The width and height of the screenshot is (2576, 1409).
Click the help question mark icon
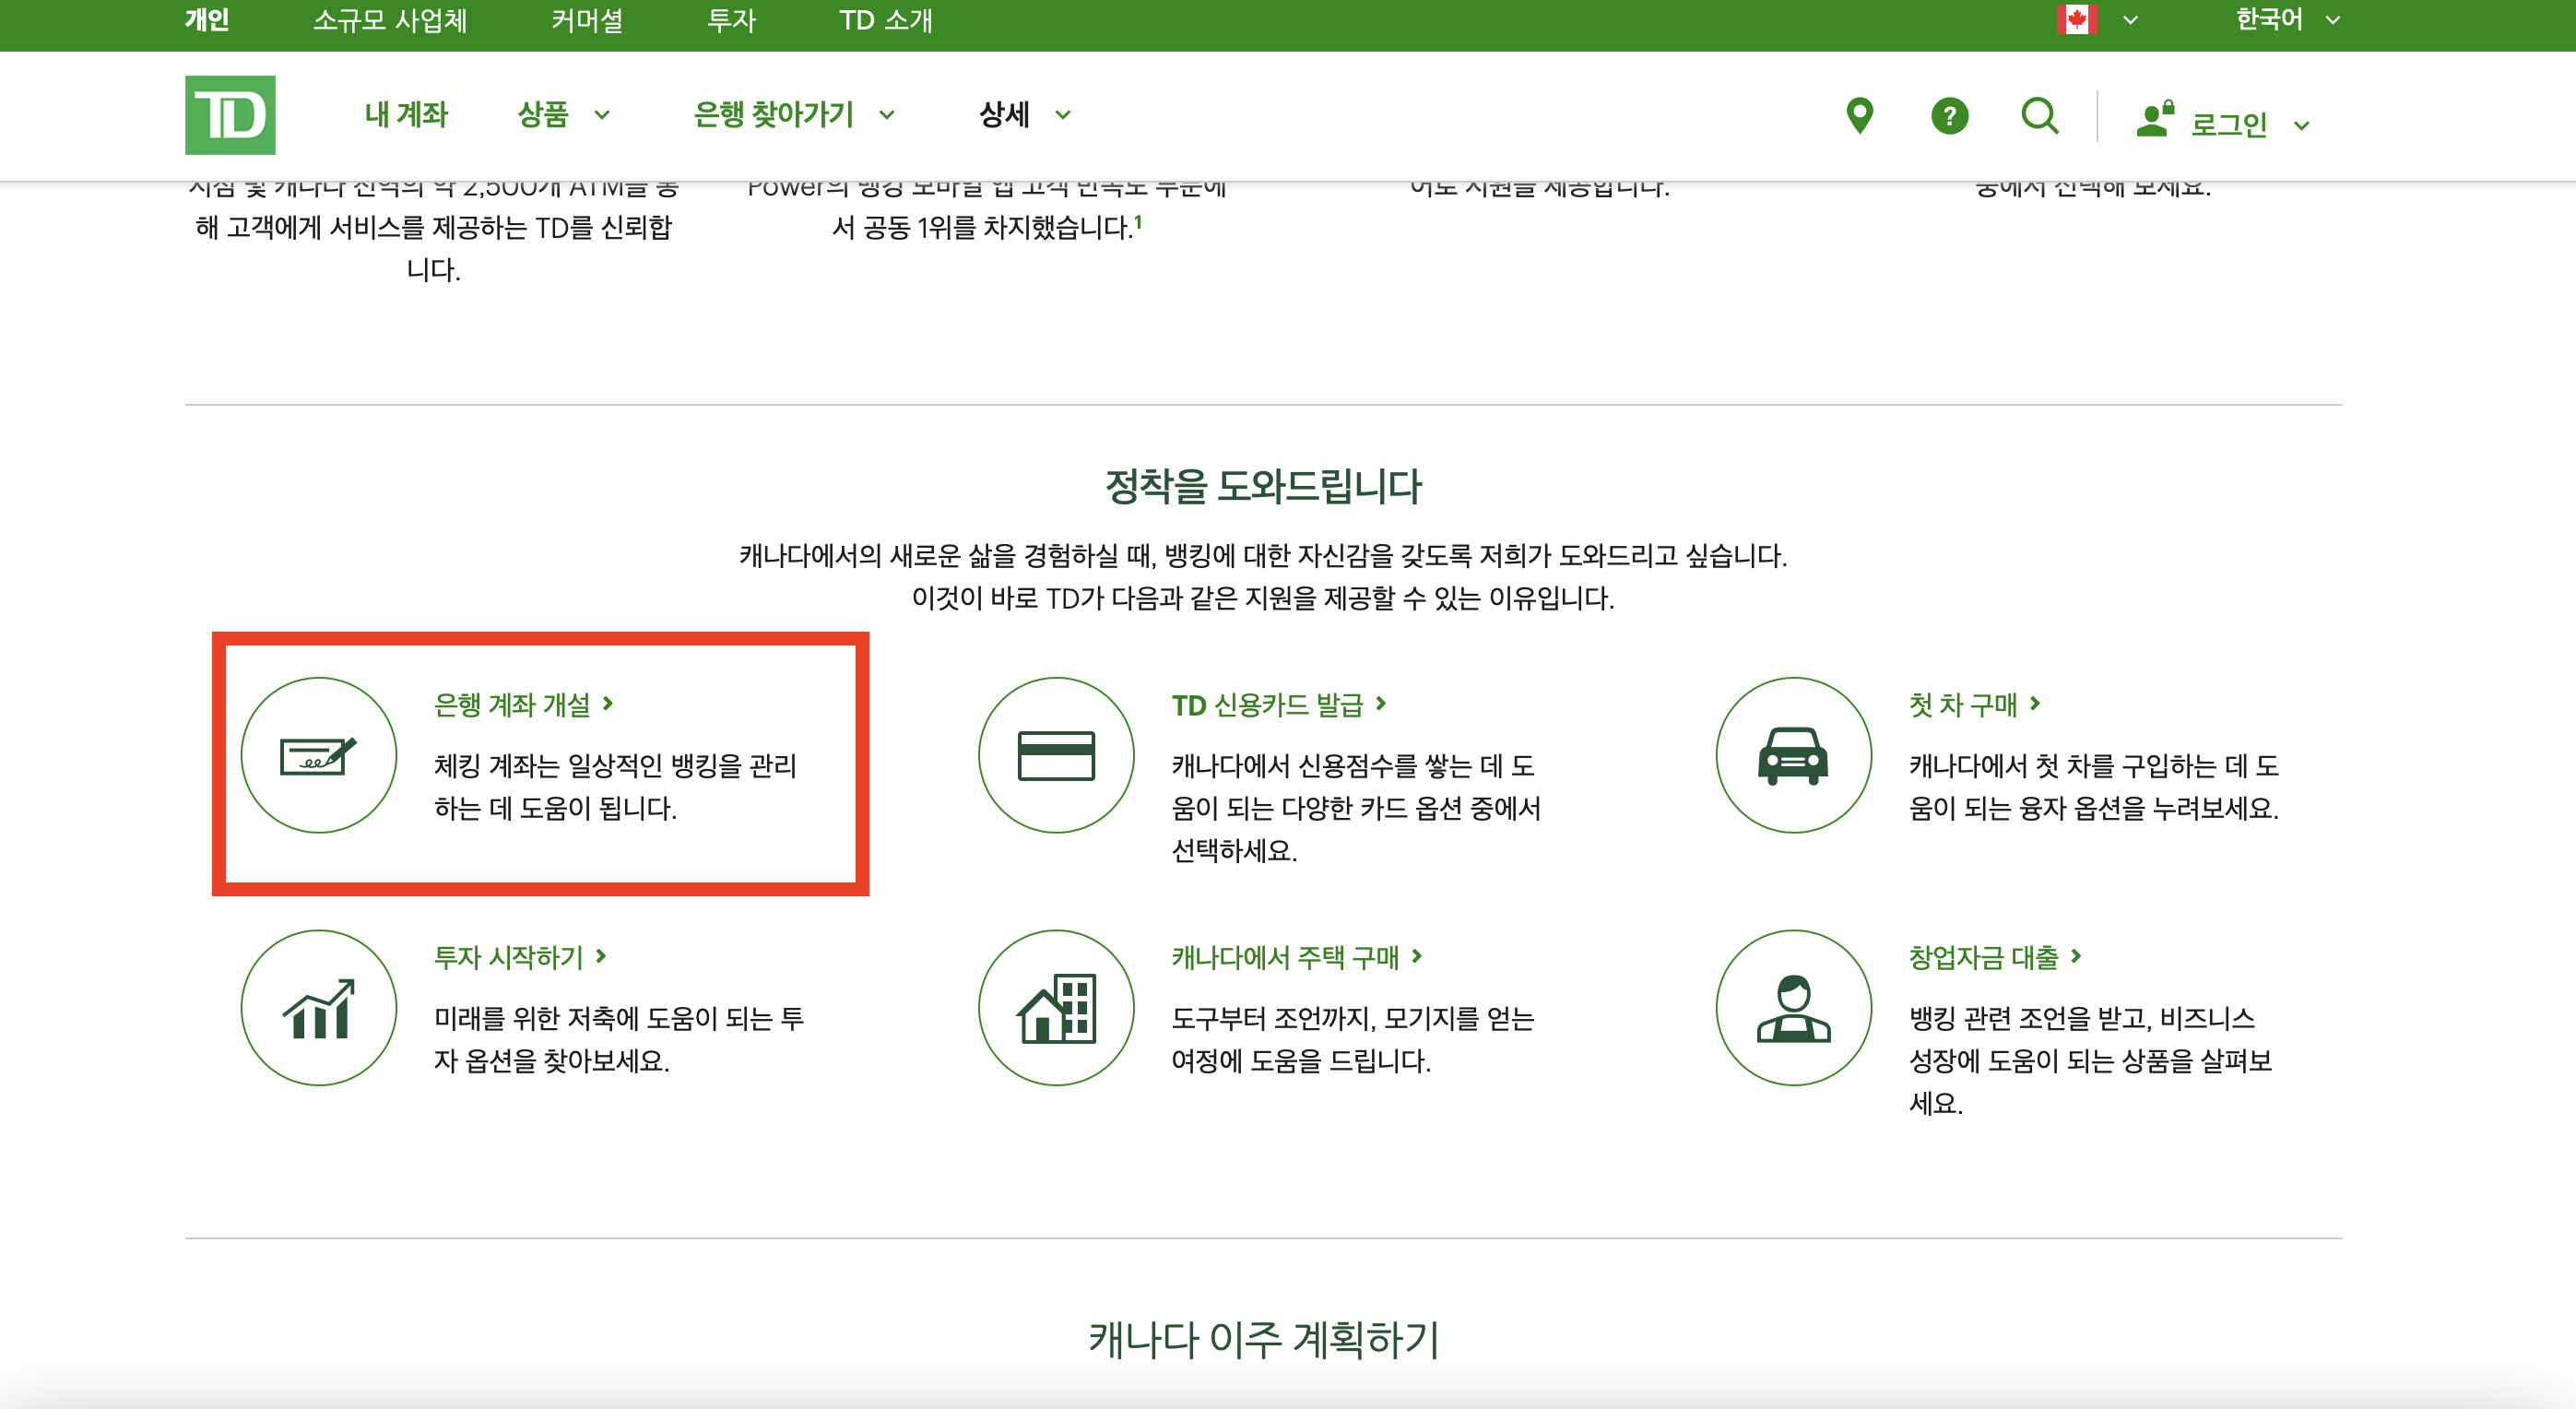1949,116
